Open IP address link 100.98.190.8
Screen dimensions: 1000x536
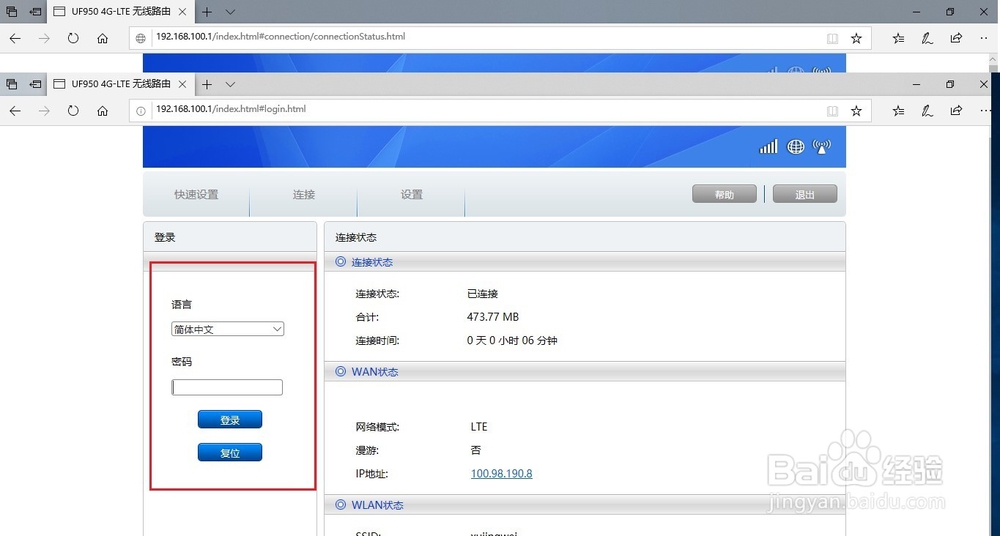[501, 473]
